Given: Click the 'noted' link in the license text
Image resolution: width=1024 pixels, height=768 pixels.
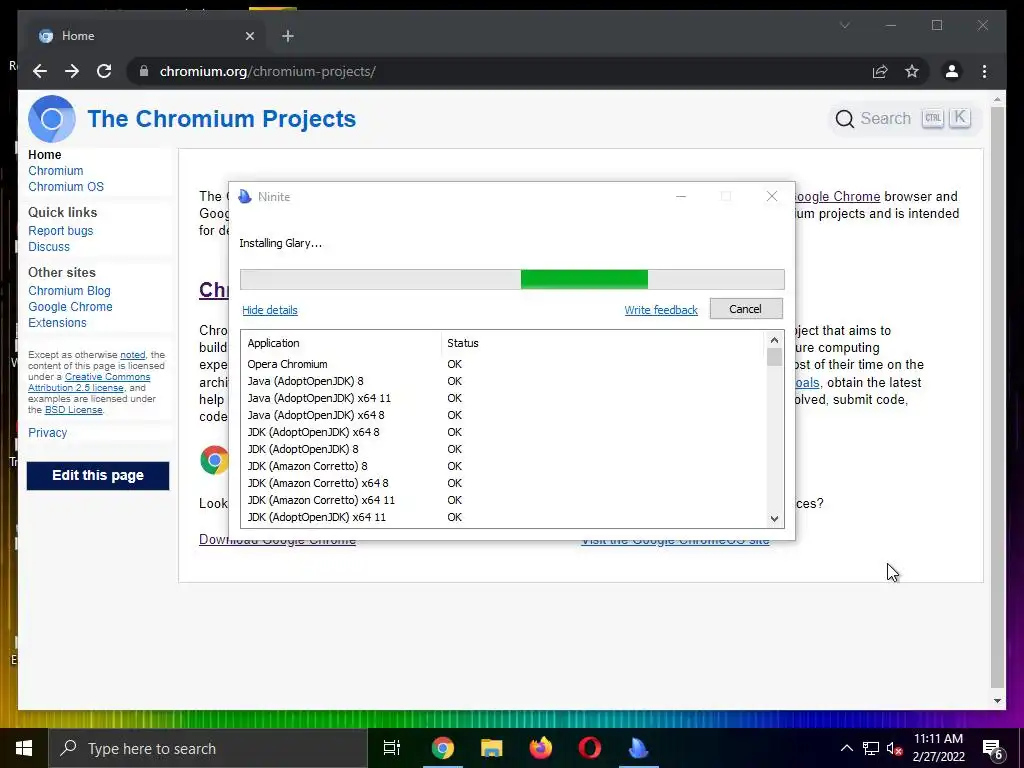Looking at the screenshot, I should (x=133, y=355).
